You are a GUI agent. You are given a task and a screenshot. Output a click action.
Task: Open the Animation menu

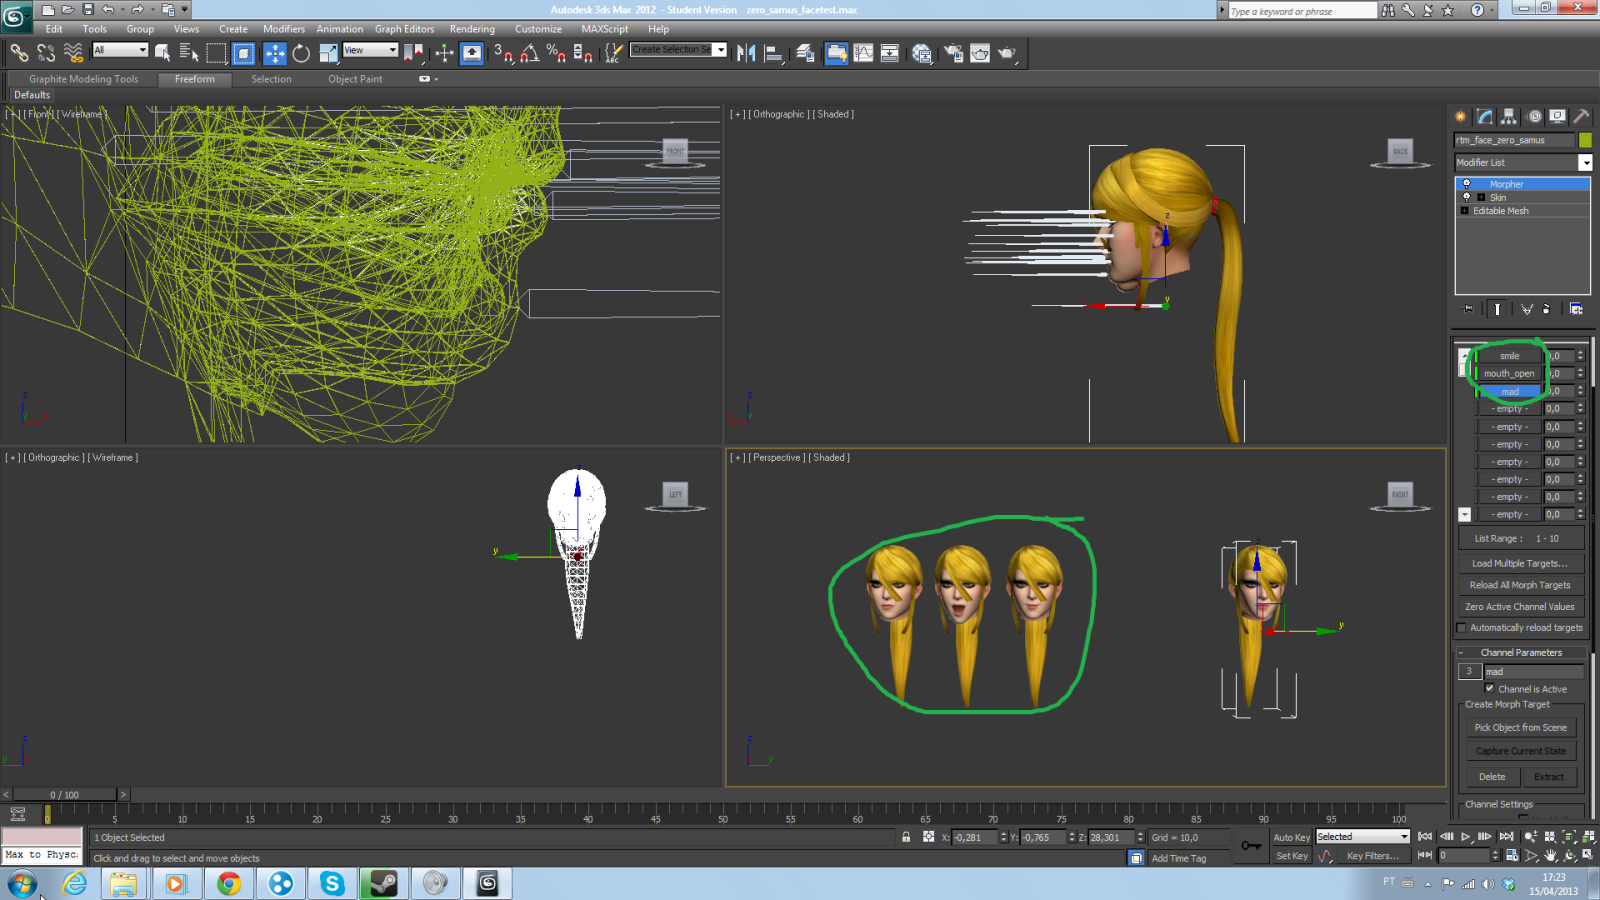tap(340, 29)
